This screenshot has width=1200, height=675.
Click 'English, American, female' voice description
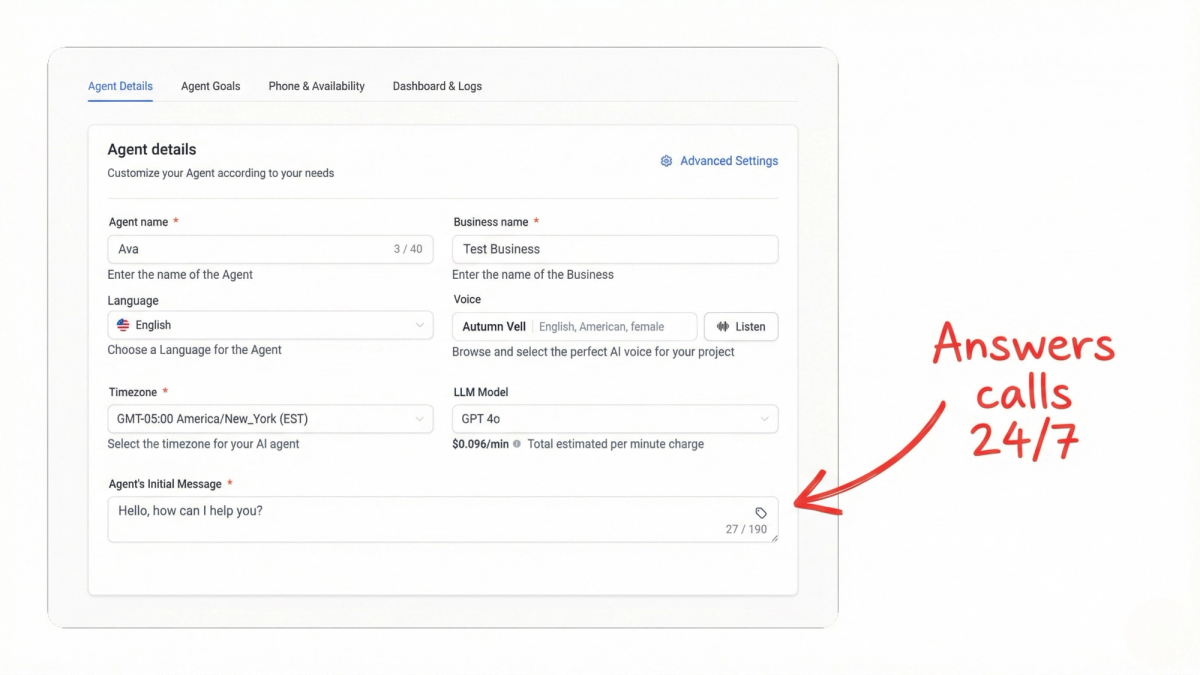(x=601, y=327)
